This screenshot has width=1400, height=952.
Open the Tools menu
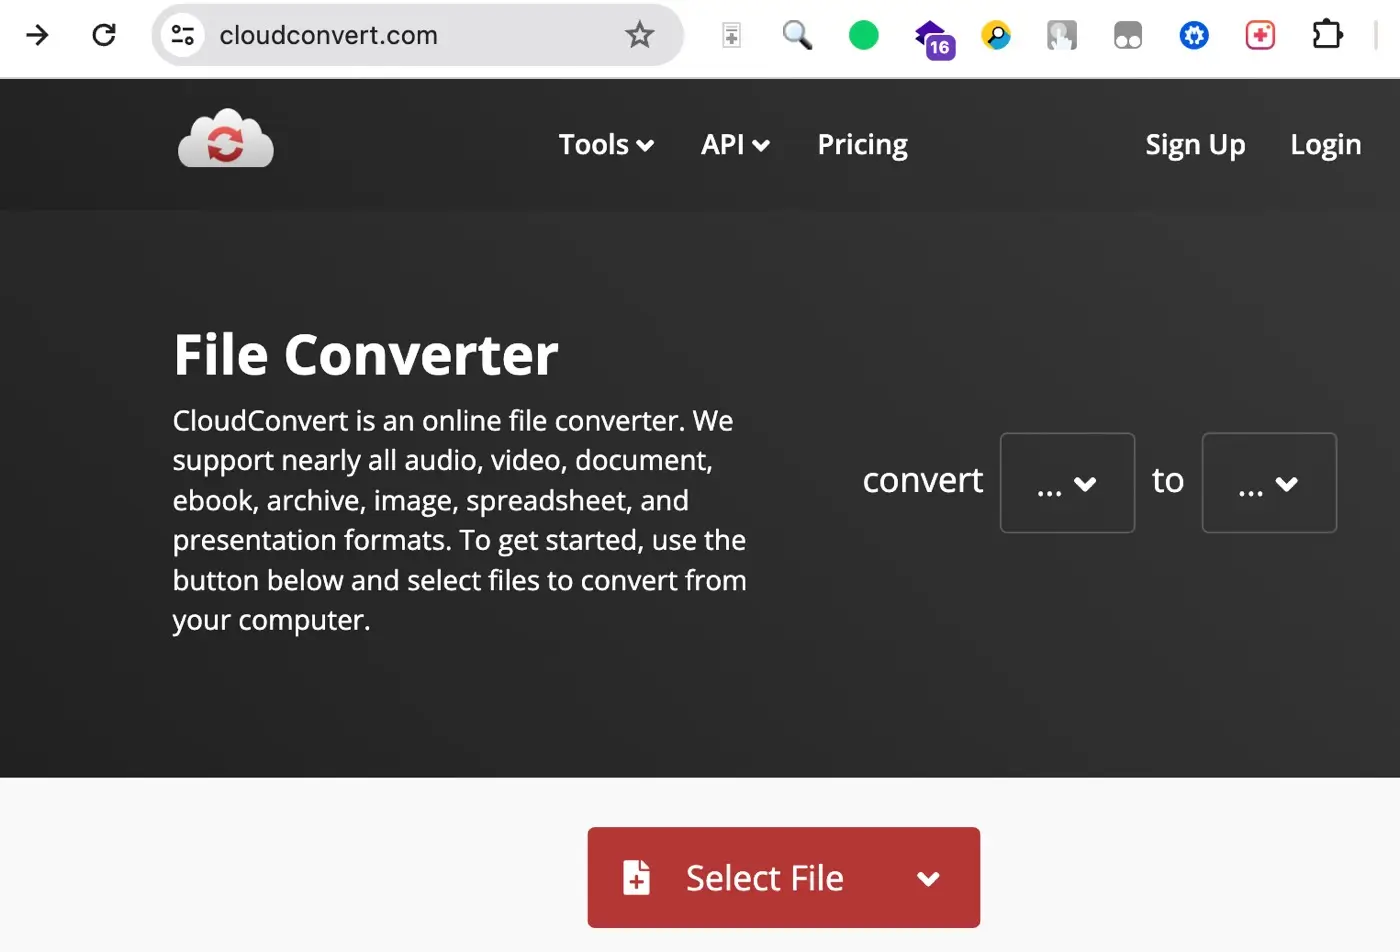click(606, 145)
